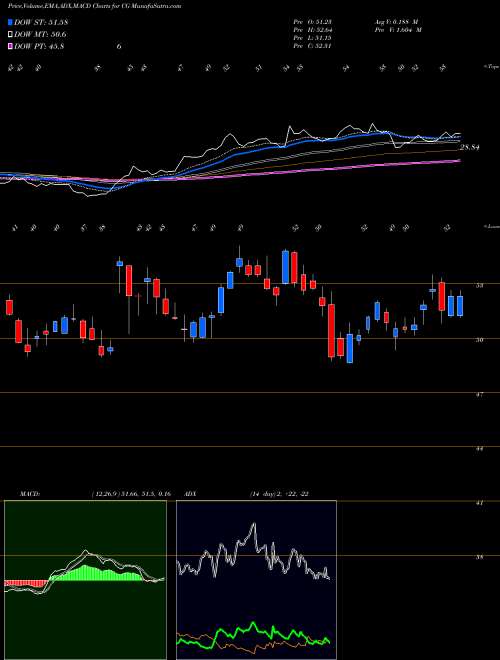This screenshot has width=500, height=660.
Task: Click the 47 price axis label
Action: (x=479, y=395)
